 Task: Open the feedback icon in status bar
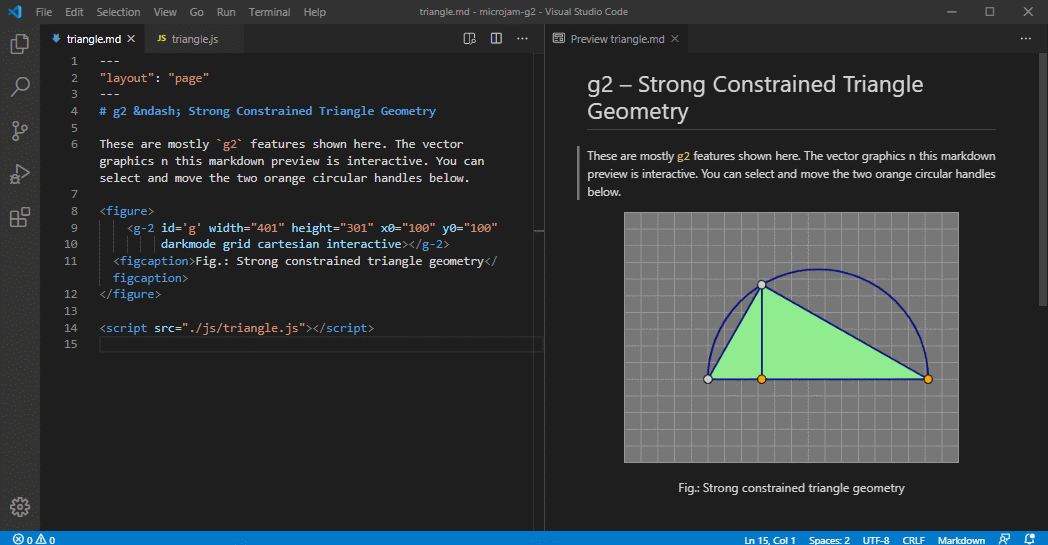(x=1004, y=539)
